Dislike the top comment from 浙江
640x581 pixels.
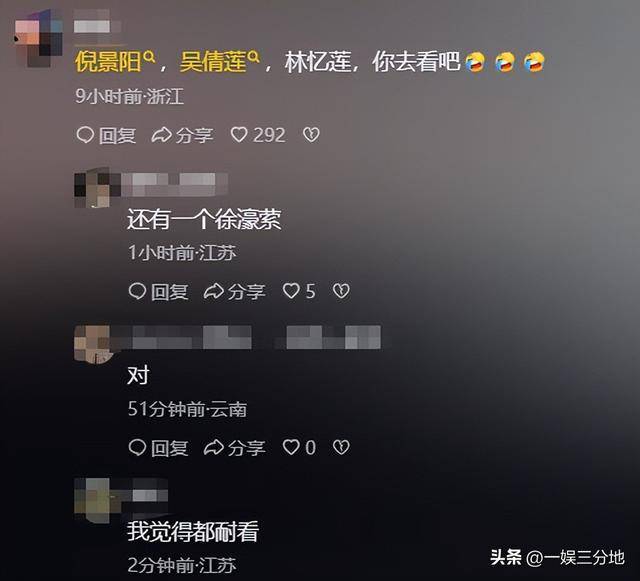click(x=311, y=135)
